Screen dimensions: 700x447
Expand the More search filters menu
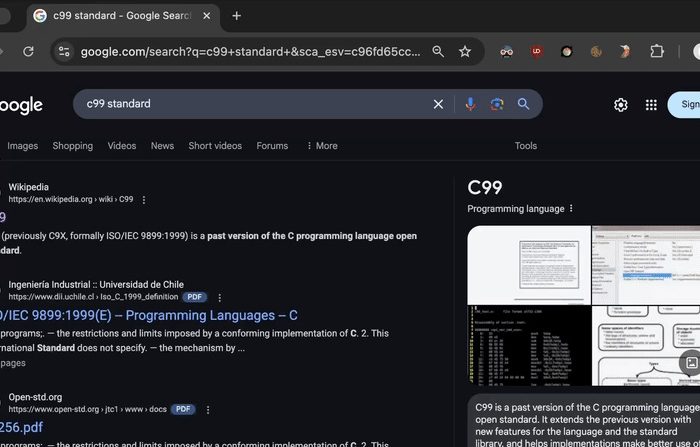322,146
